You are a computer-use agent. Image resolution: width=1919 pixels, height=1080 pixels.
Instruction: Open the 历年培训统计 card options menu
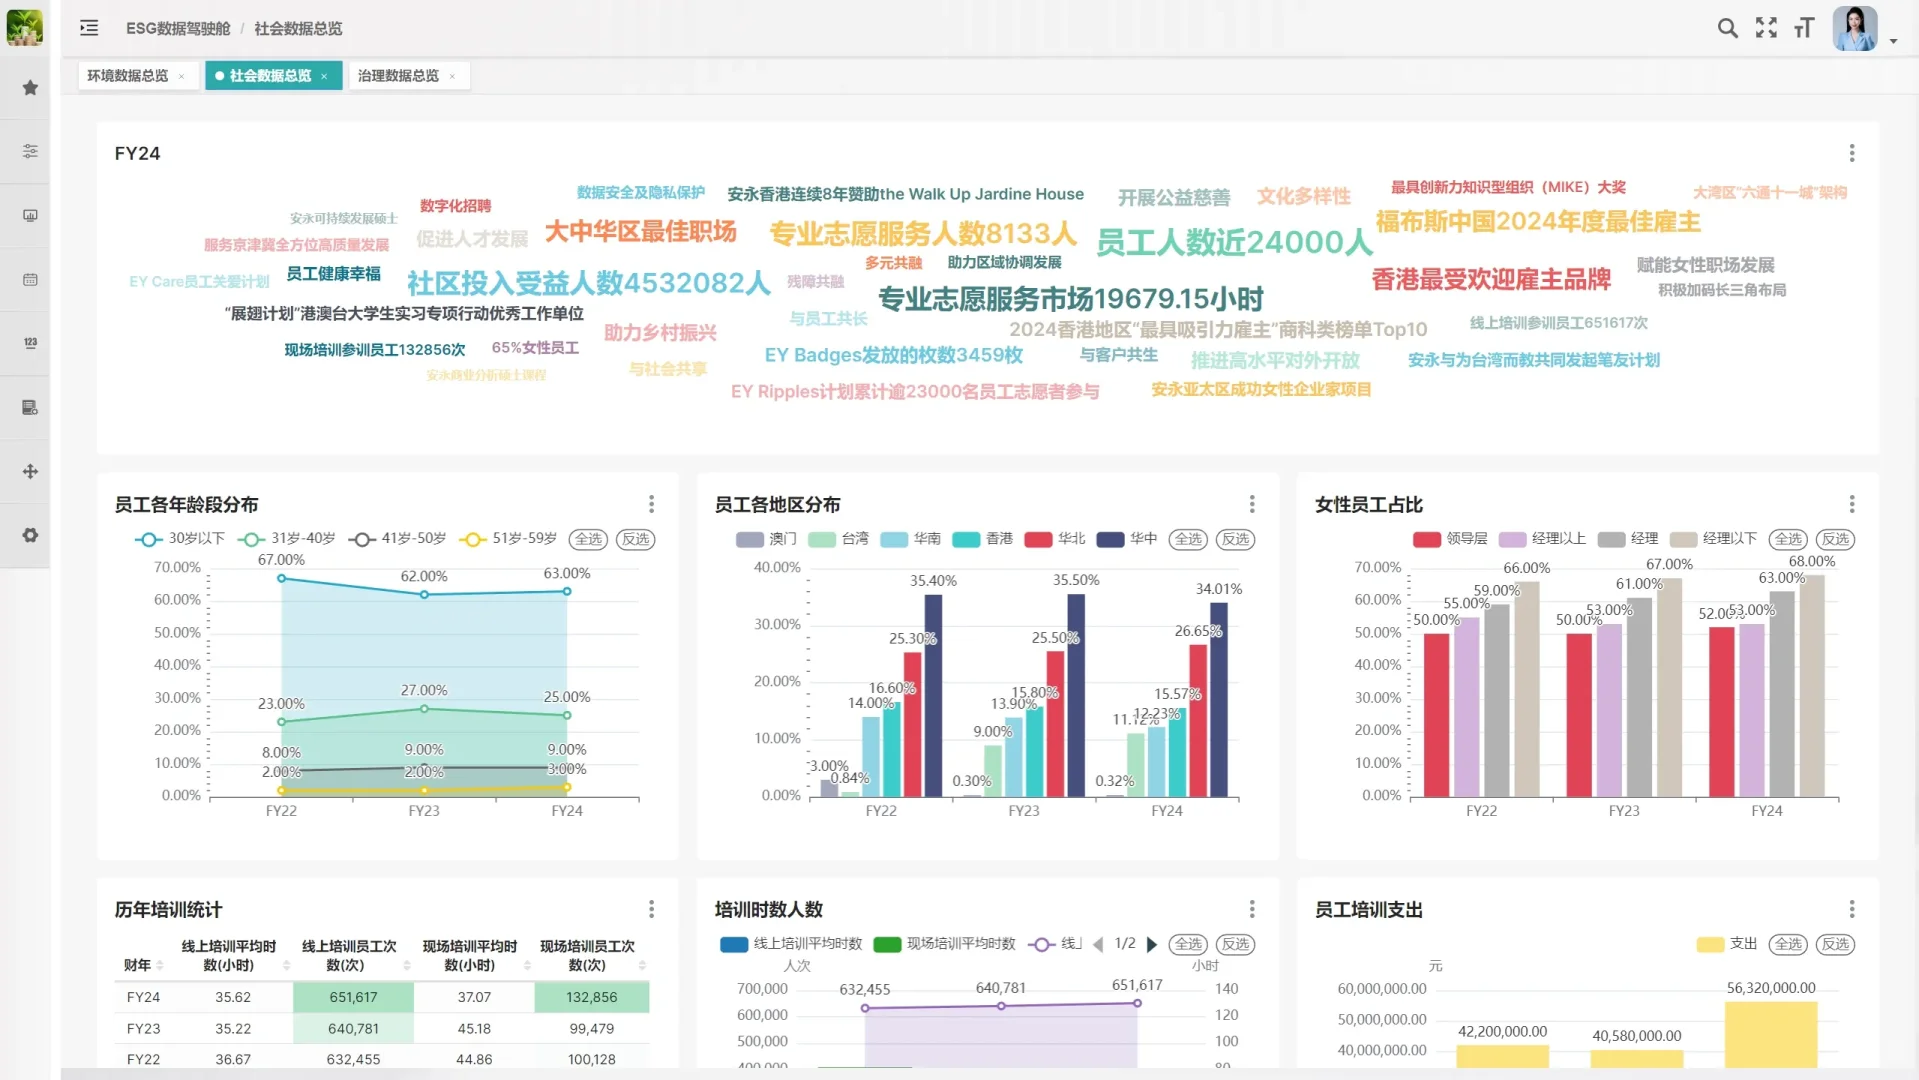[651, 909]
